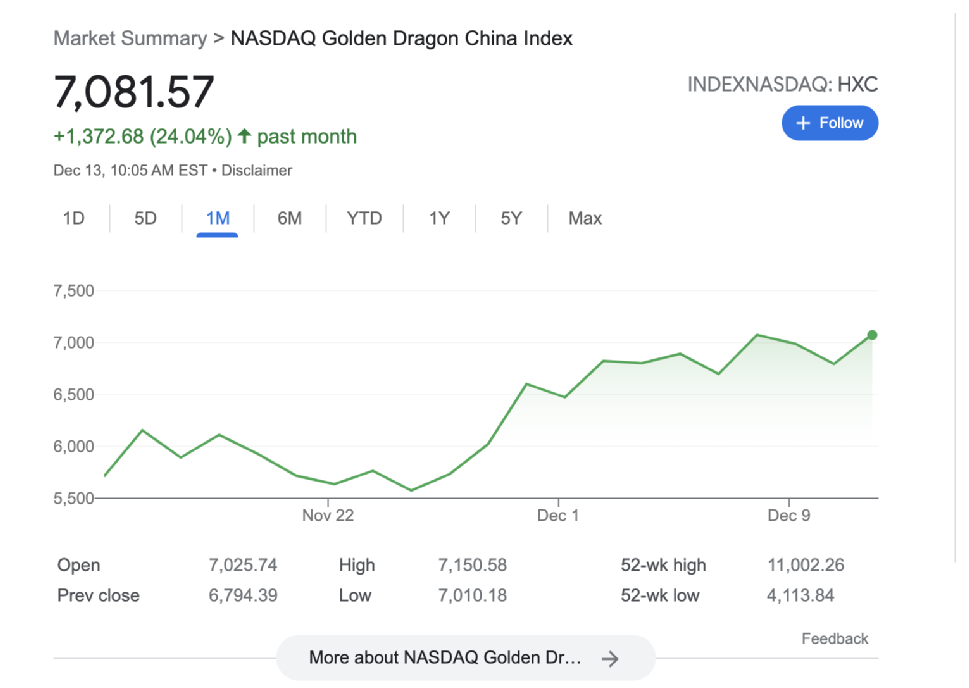Click the 7,000 y-axis label
The width and height of the screenshot is (969, 688).
tap(74, 343)
